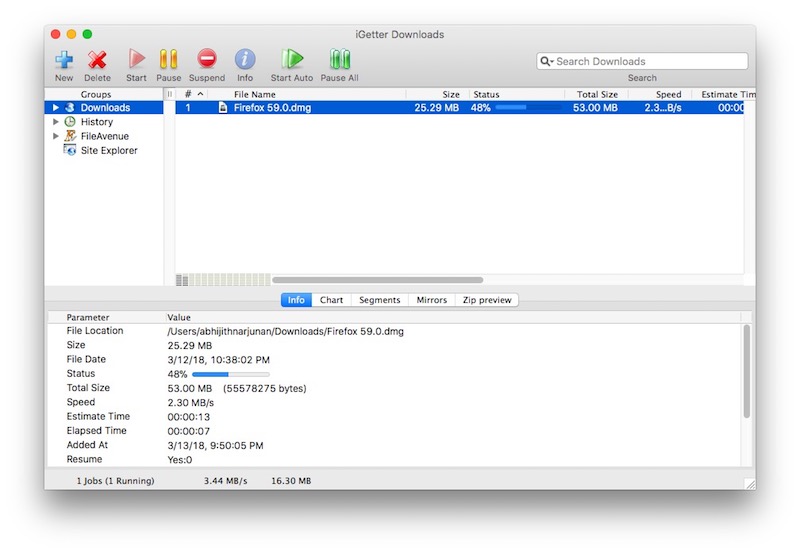Click the Info panel vertical scrollbar
This screenshot has height=553, width=800.
coord(746,371)
